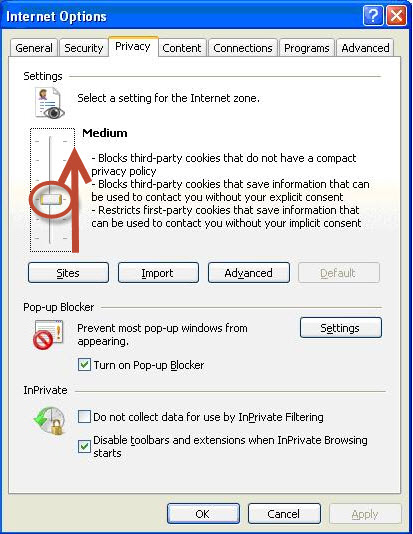Screen dimensions: 413x534
Task: Switch to the General tab
Action: point(34,48)
